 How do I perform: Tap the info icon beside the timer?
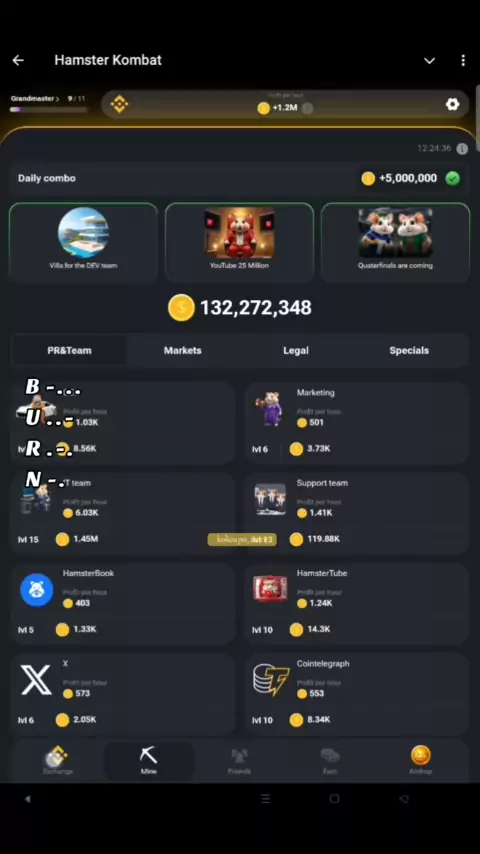tap(462, 149)
